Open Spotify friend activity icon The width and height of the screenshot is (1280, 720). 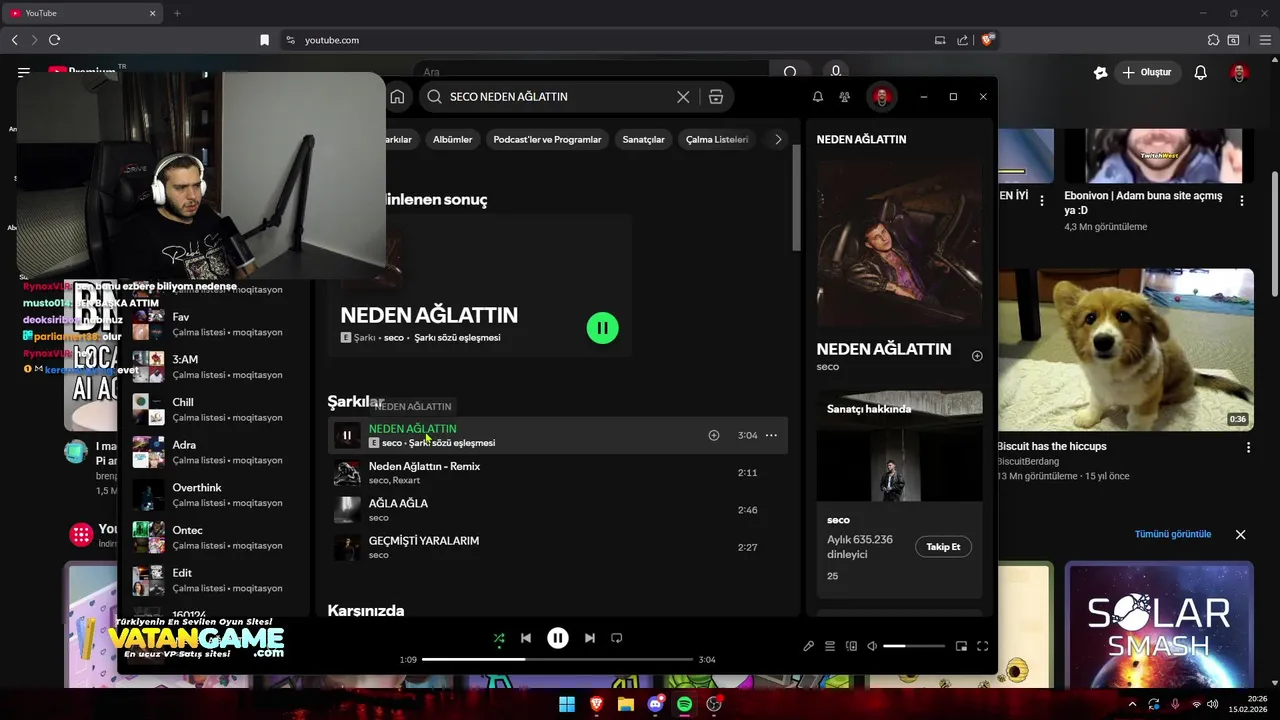point(845,97)
